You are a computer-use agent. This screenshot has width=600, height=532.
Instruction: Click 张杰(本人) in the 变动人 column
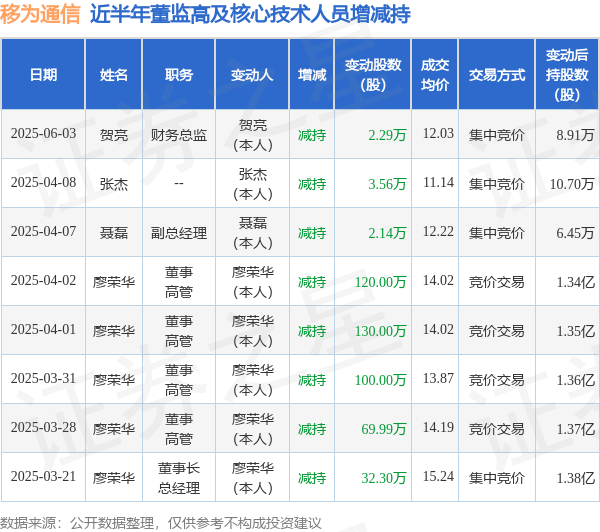[x=253, y=184]
